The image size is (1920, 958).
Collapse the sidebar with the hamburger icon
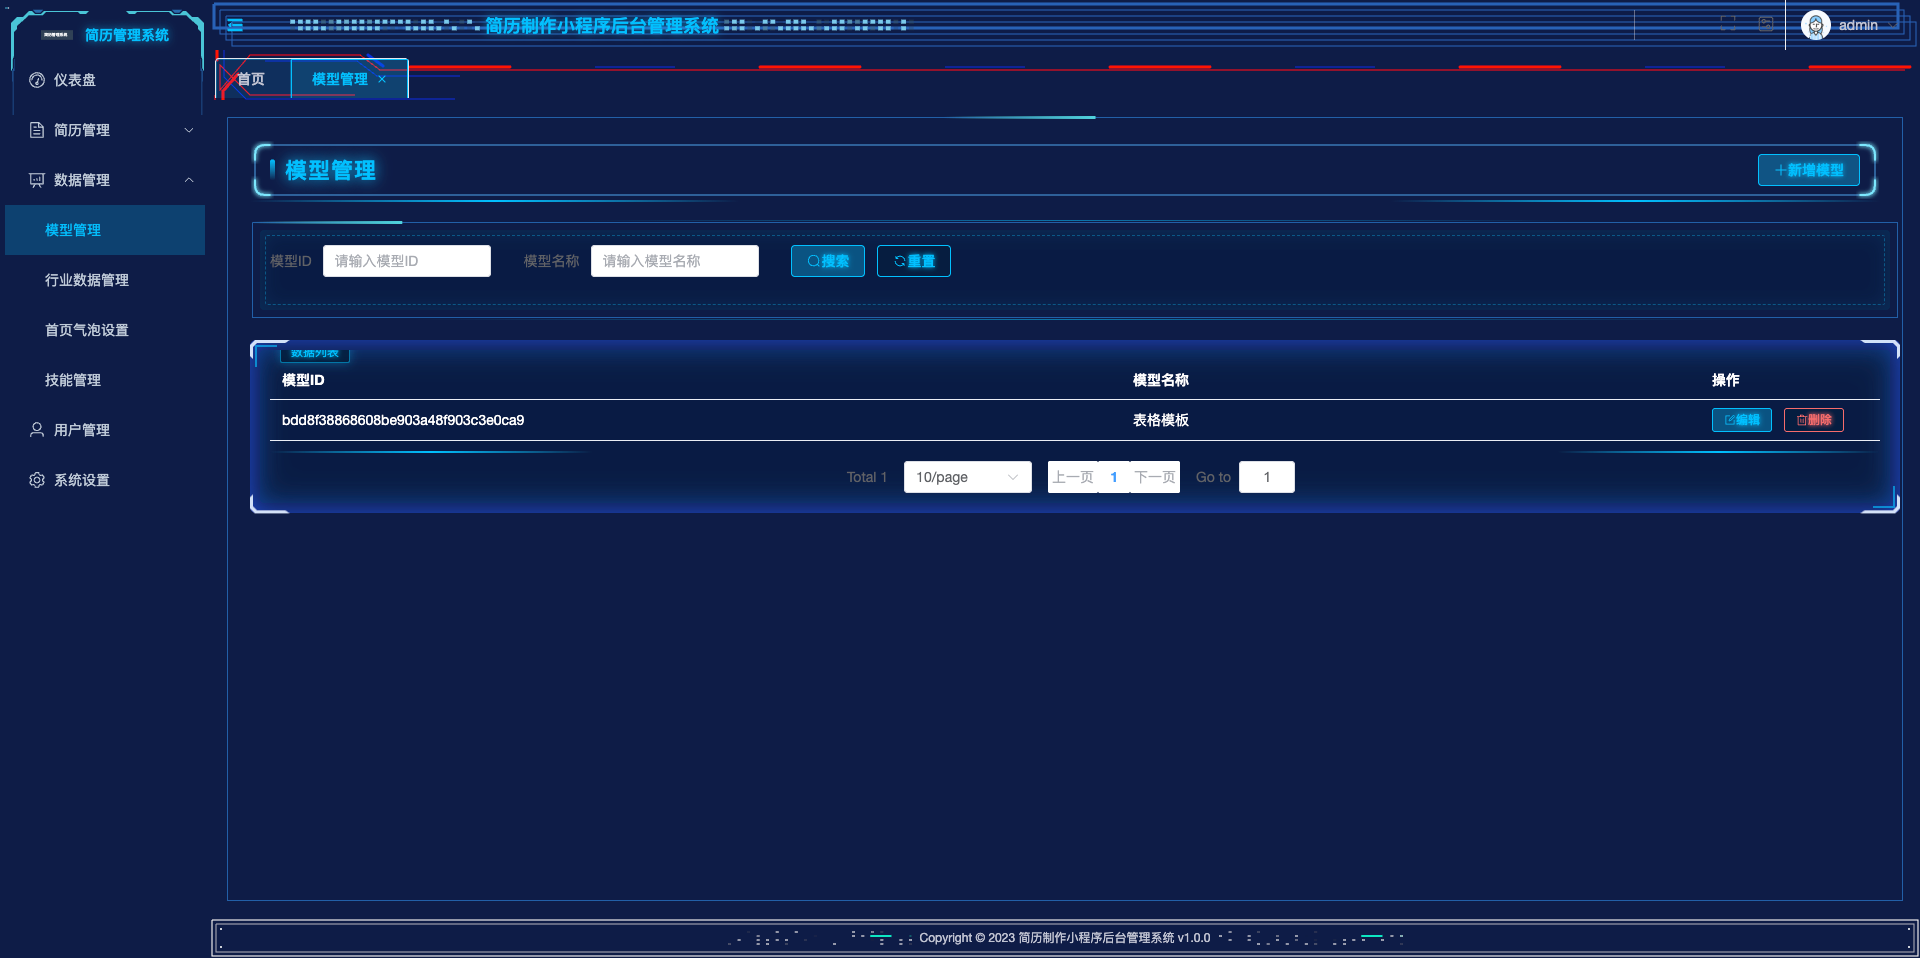pyautogui.click(x=234, y=25)
